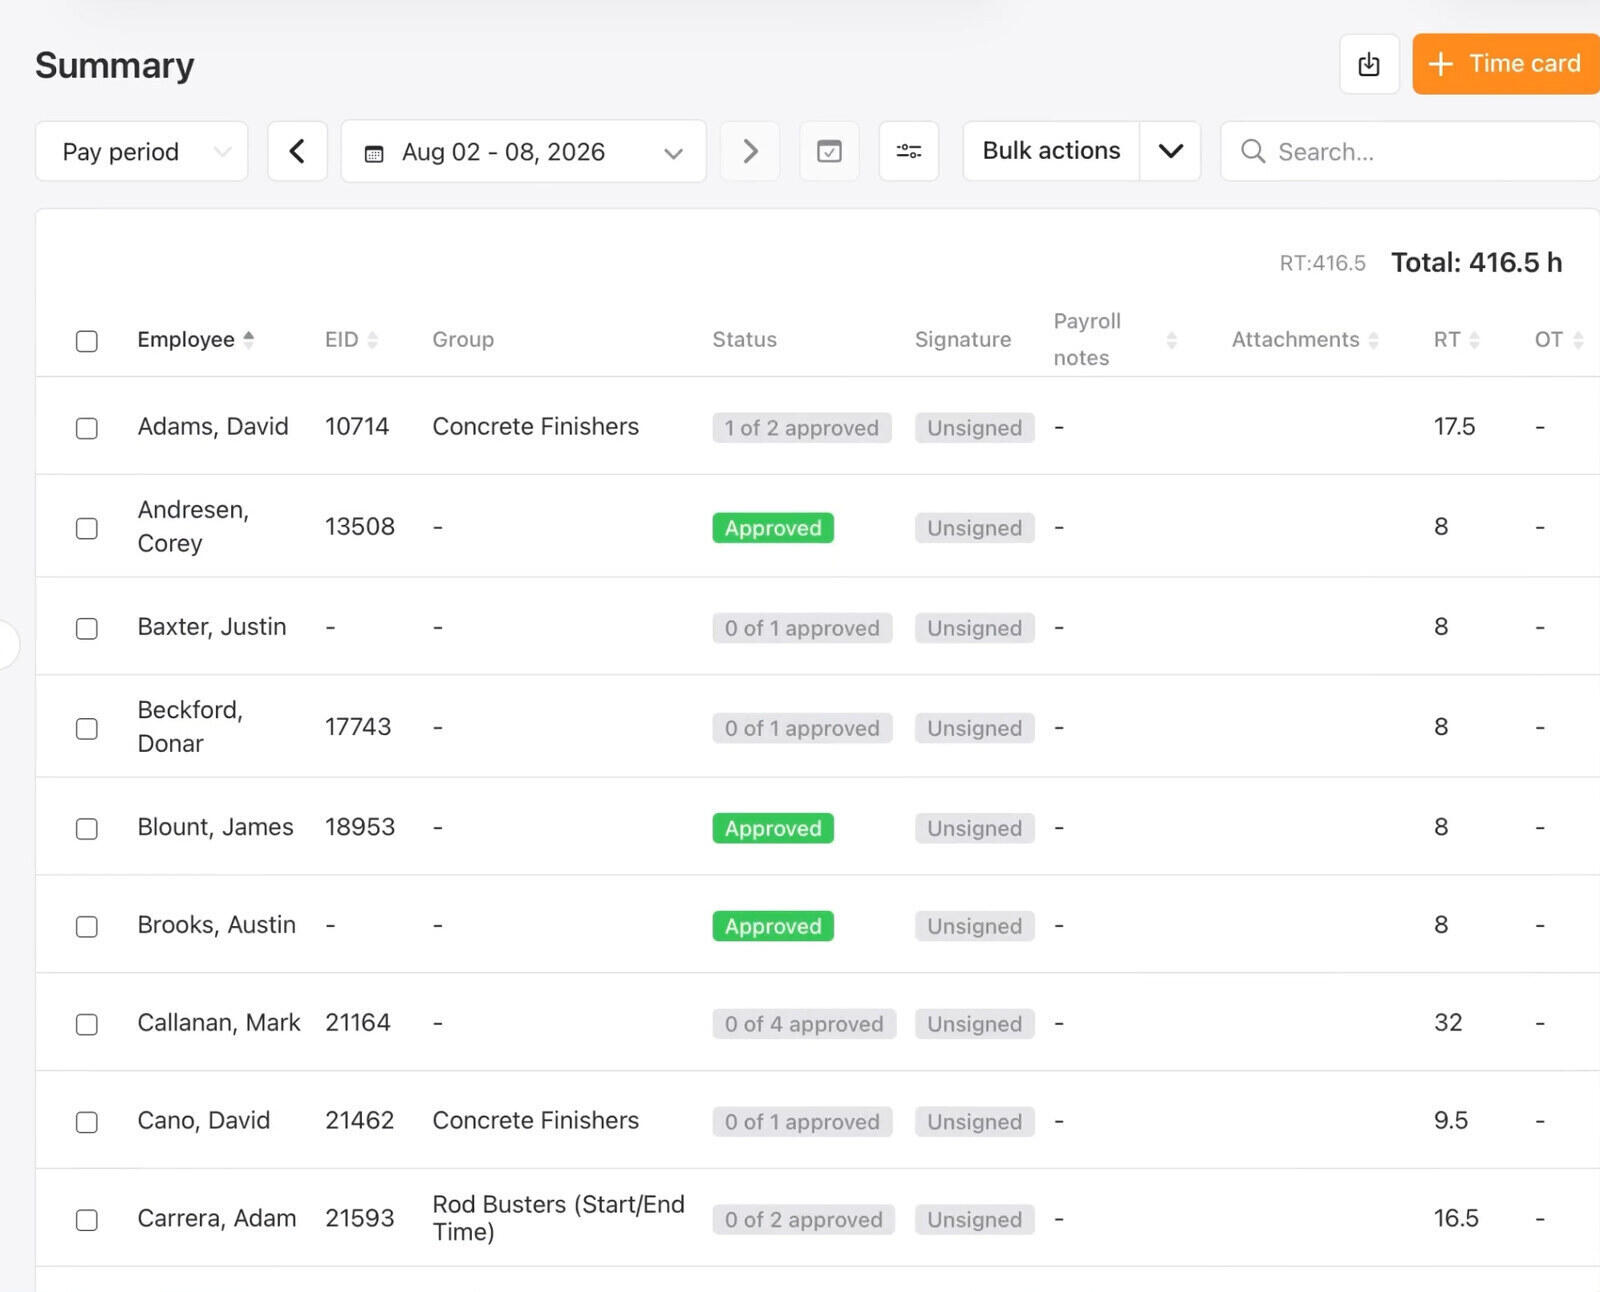1600x1292 pixels.
Task: Select EID 21593 cell
Action: coord(359,1218)
